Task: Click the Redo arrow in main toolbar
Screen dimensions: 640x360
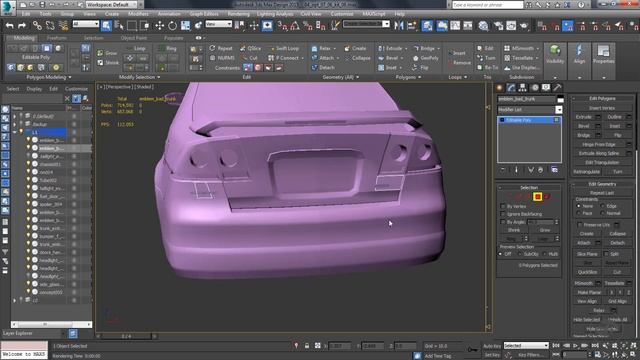Action: coord(22,26)
